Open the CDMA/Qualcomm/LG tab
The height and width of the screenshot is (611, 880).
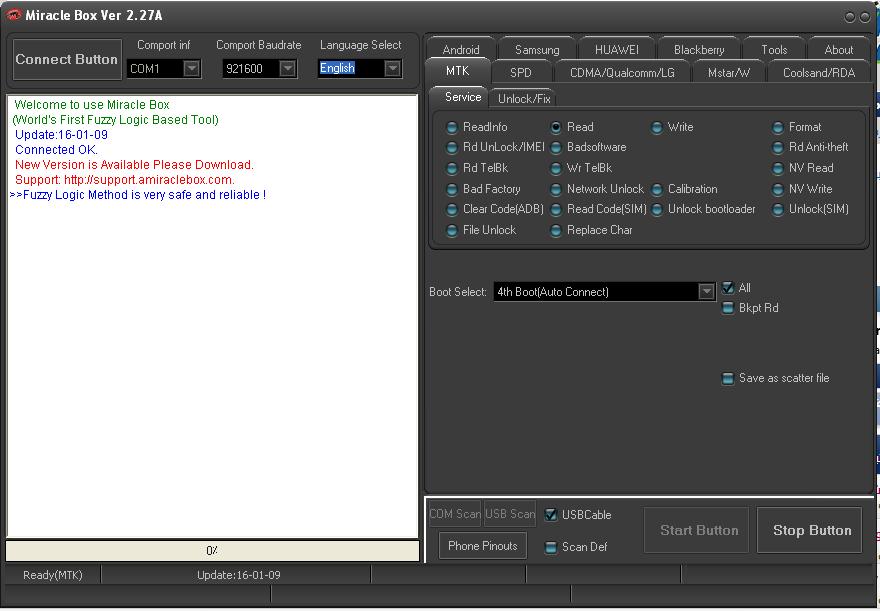pyautogui.click(x=622, y=72)
